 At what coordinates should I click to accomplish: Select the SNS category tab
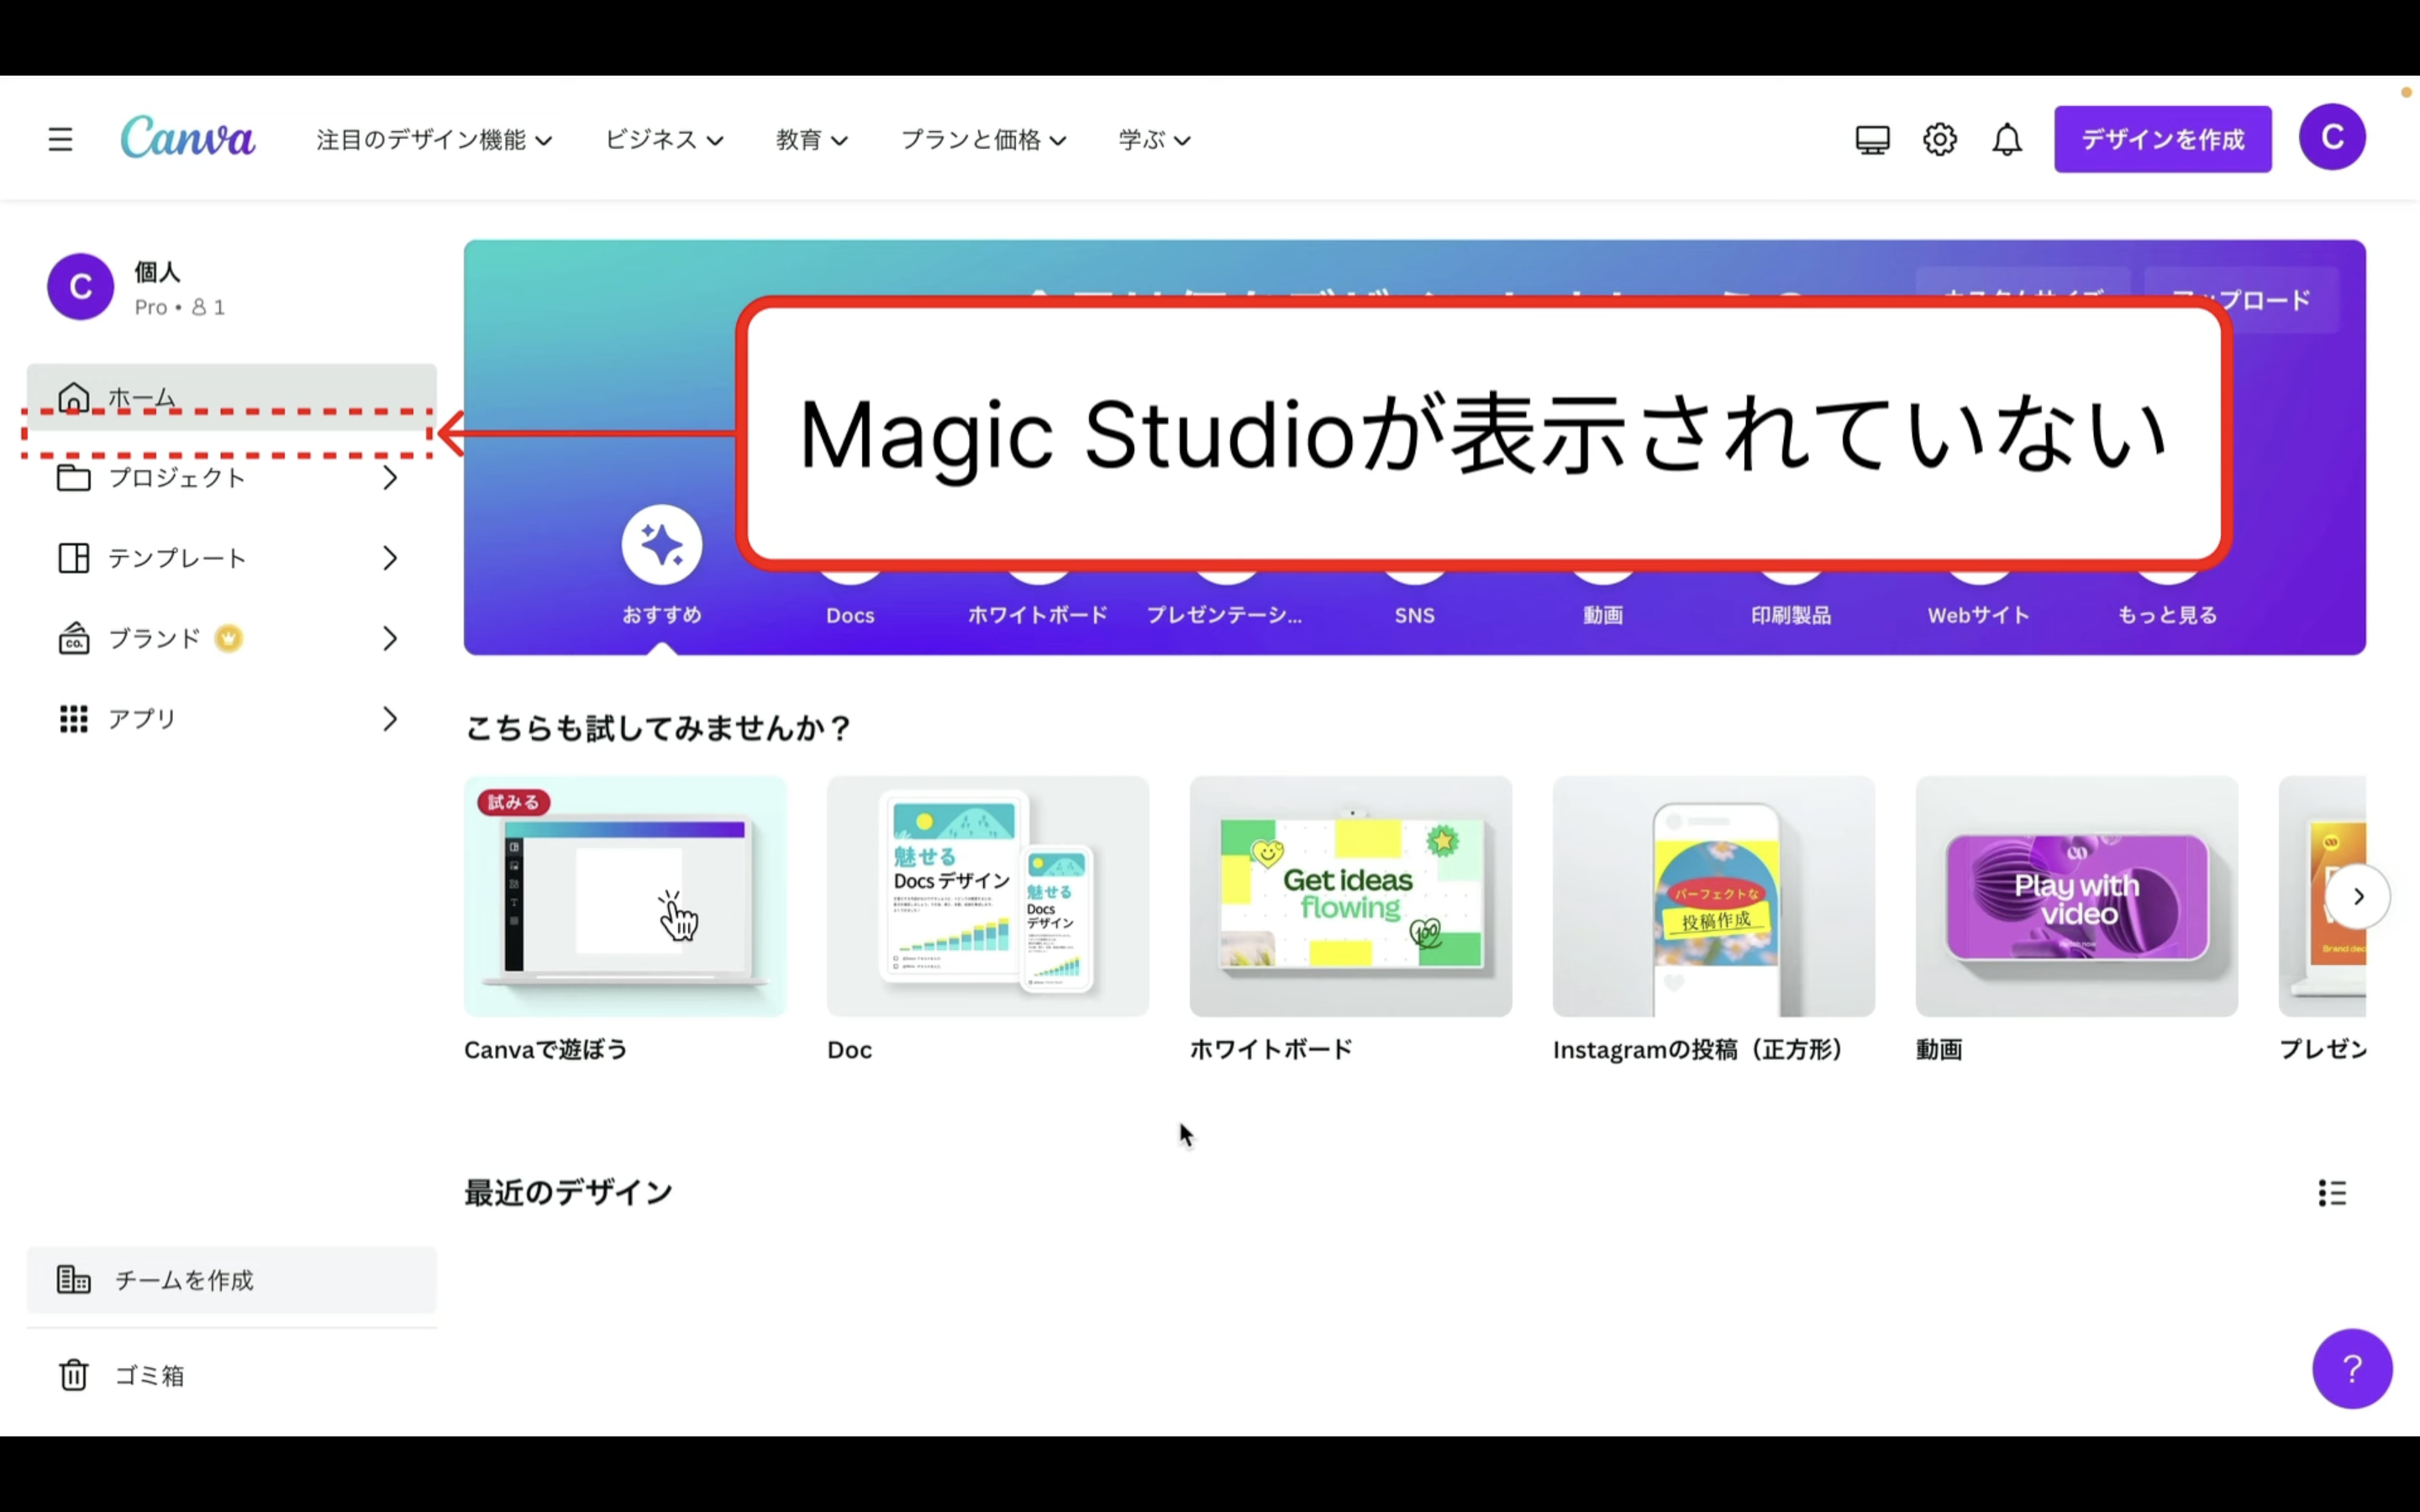(1414, 615)
